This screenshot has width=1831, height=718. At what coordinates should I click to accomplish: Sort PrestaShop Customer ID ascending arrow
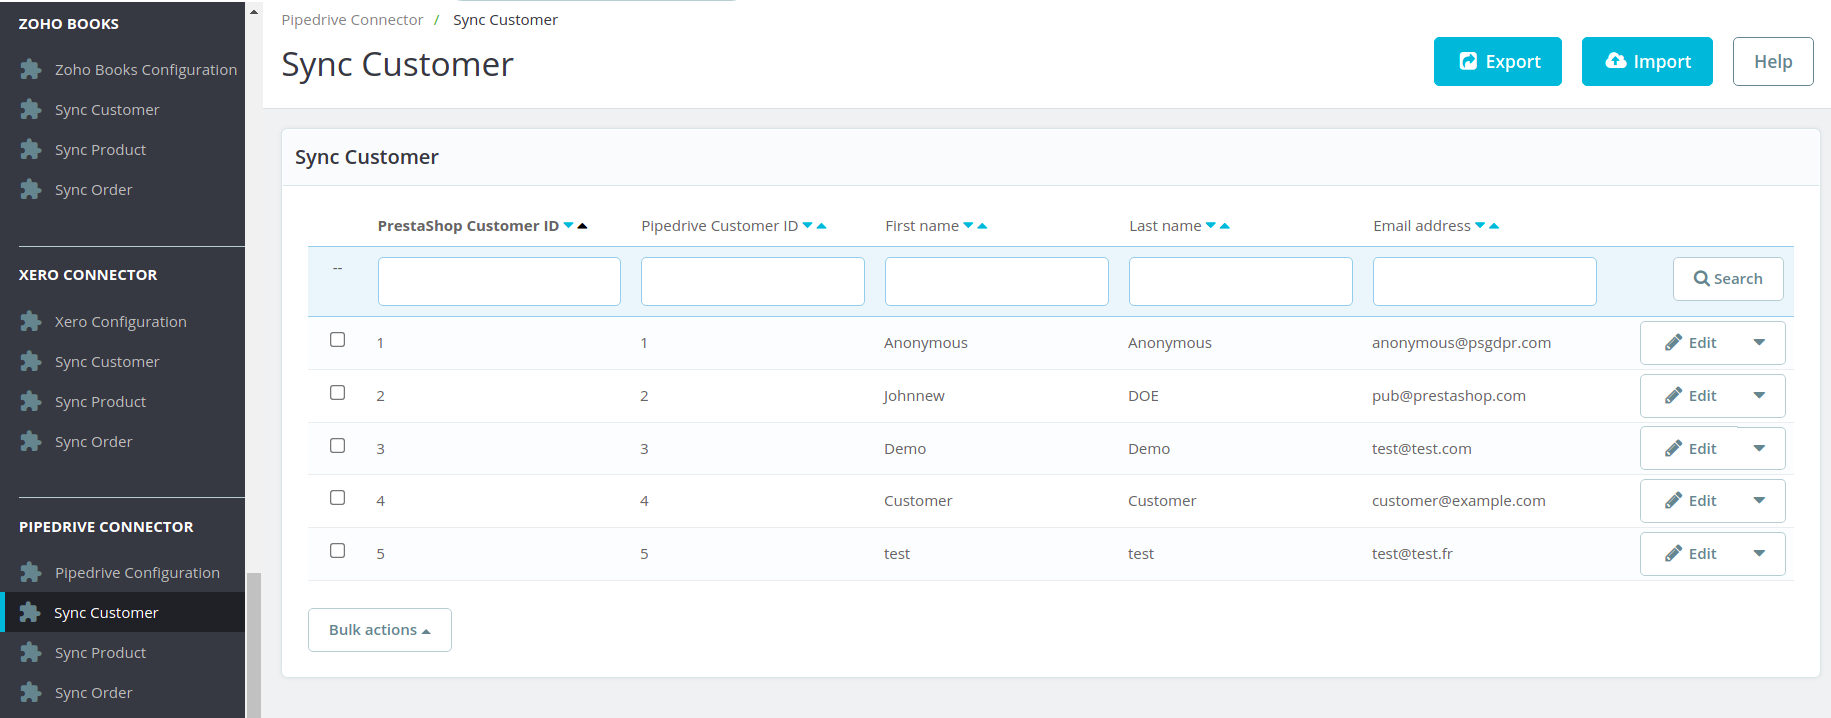582,226
